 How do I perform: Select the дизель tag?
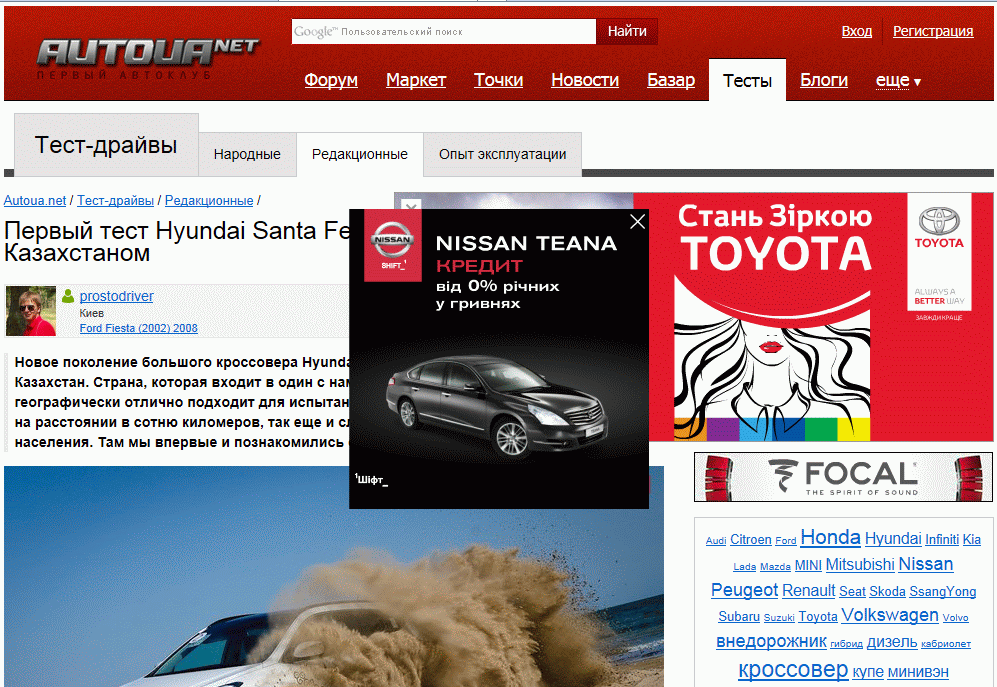tap(891, 642)
